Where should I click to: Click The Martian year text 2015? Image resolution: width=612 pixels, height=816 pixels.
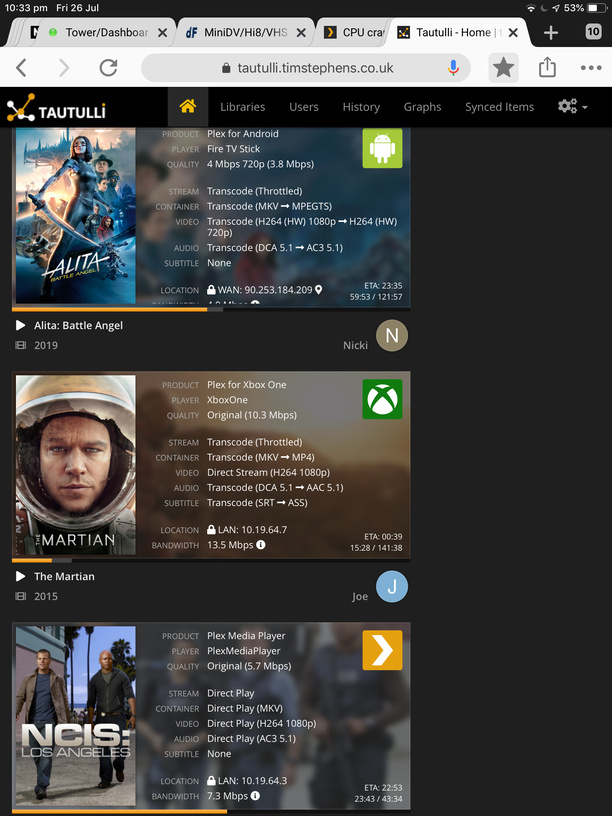pos(46,596)
